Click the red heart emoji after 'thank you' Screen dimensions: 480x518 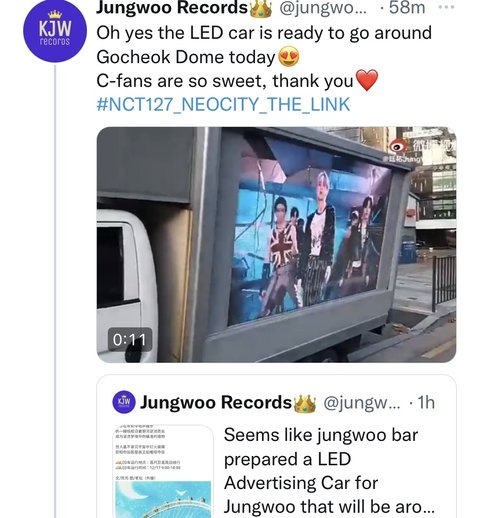pyautogui.click(x=367, y=80)
